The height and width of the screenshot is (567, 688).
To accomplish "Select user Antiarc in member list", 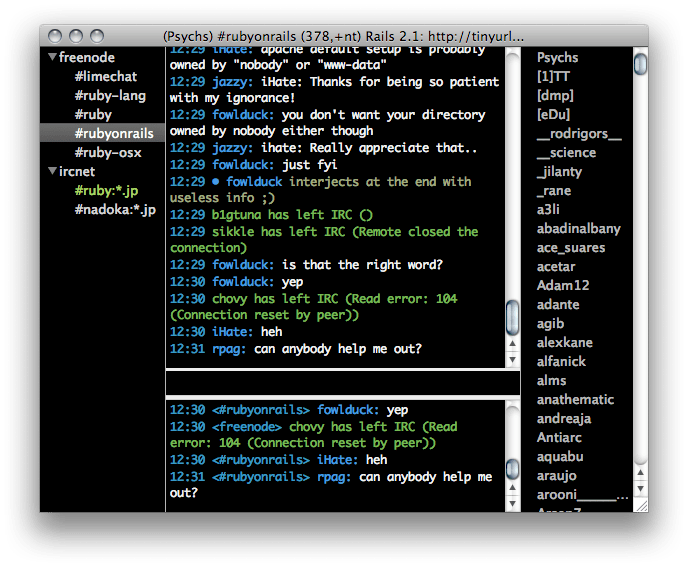I will click(559, 438).
